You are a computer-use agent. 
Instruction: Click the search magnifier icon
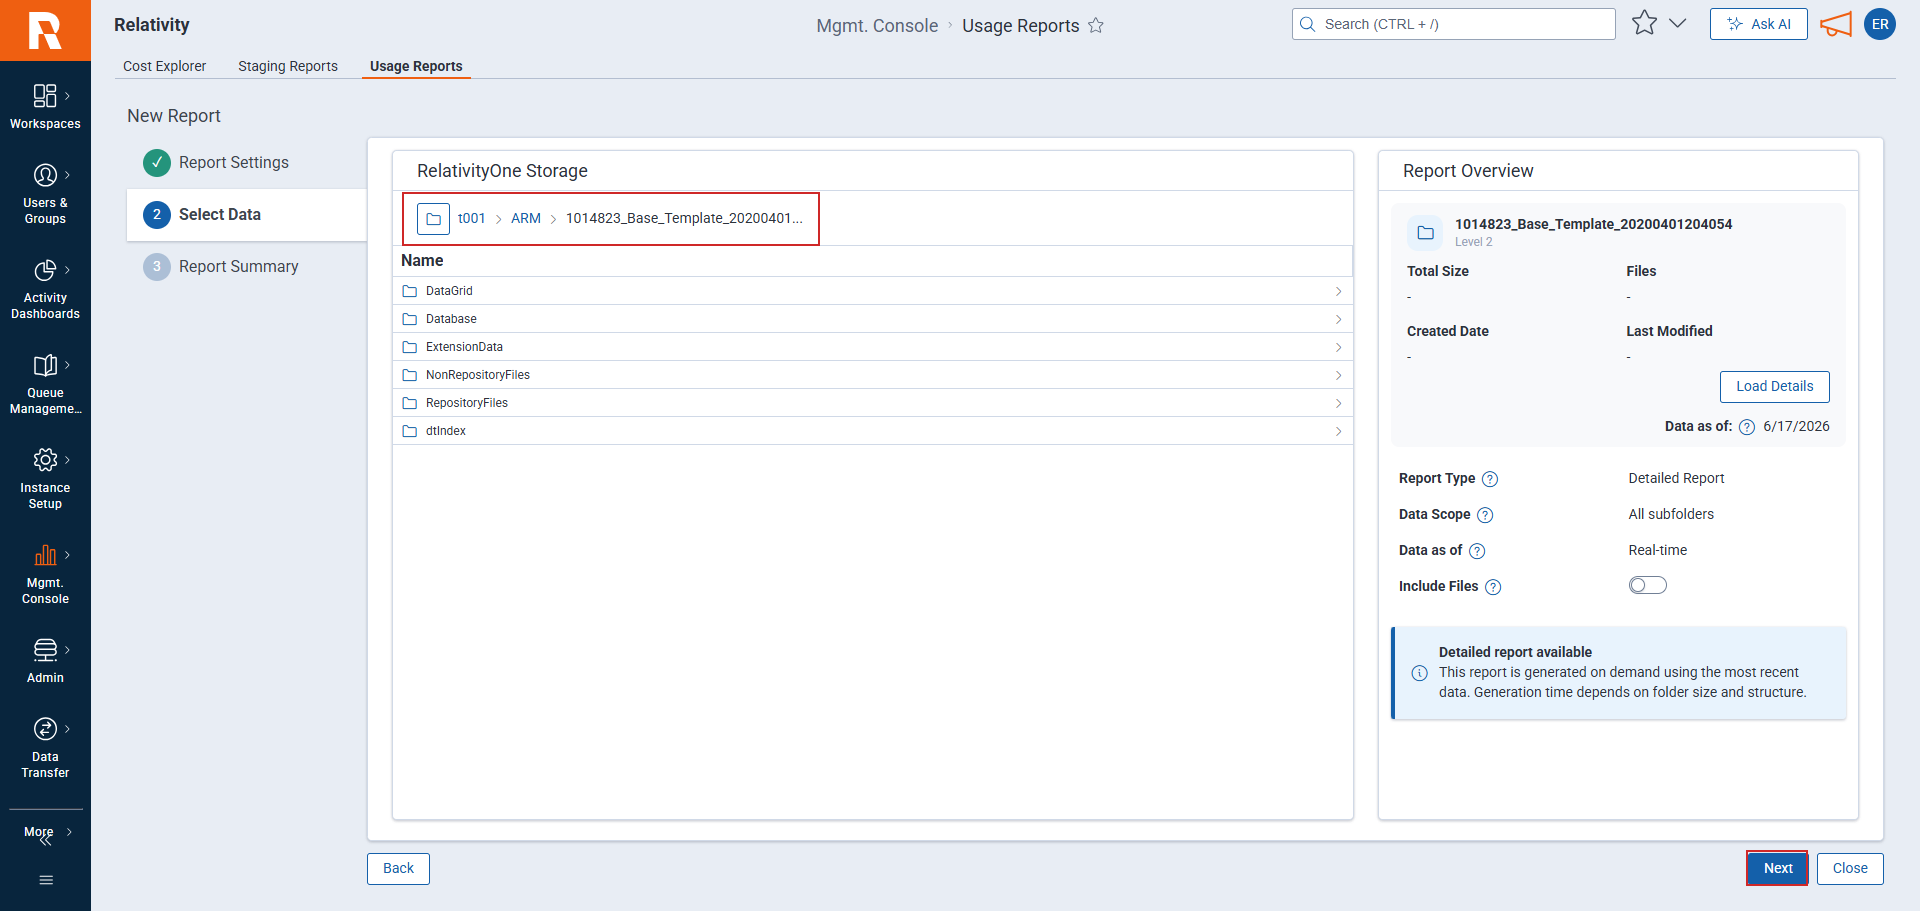[1307, 24]
